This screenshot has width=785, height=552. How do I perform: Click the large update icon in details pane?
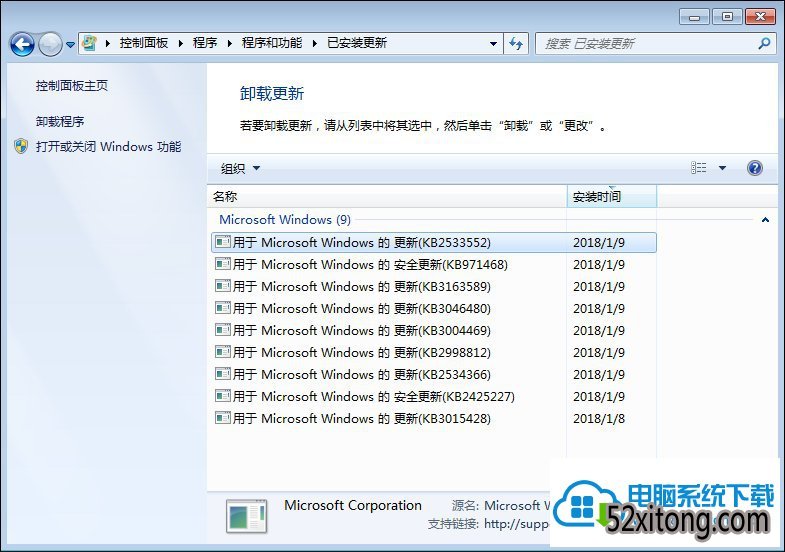point(246,515)
